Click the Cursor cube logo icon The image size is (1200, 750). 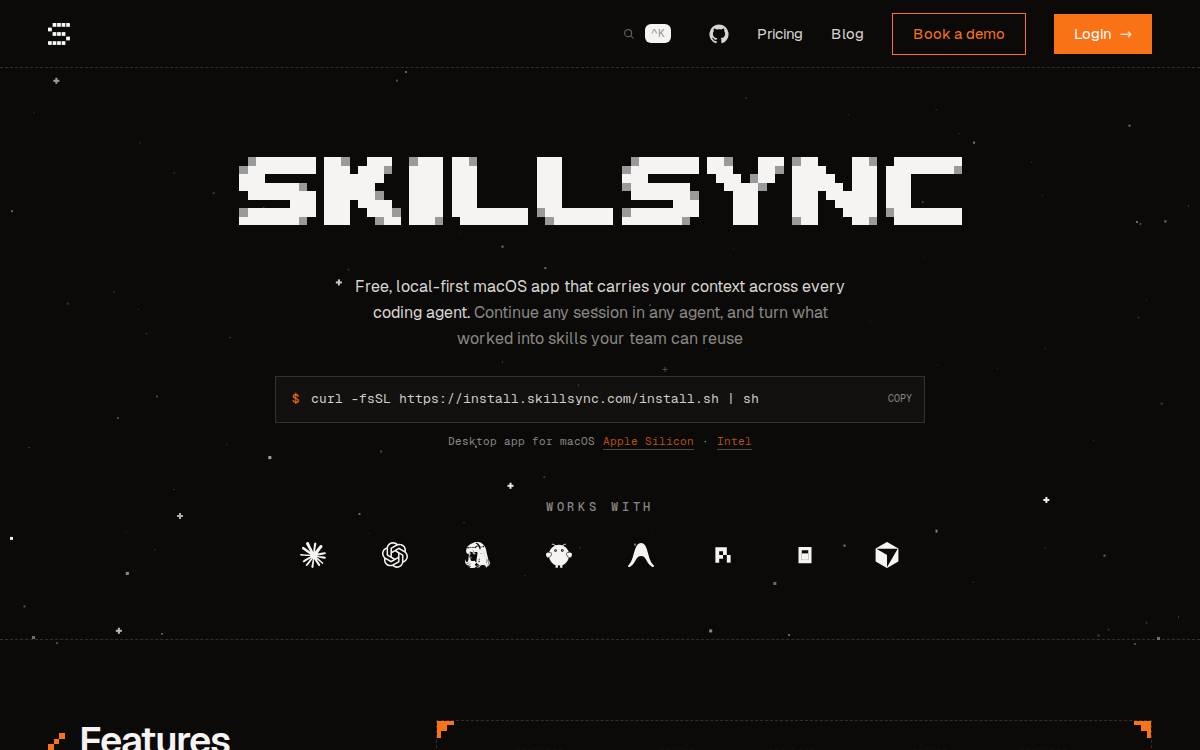tap(887, 555)
